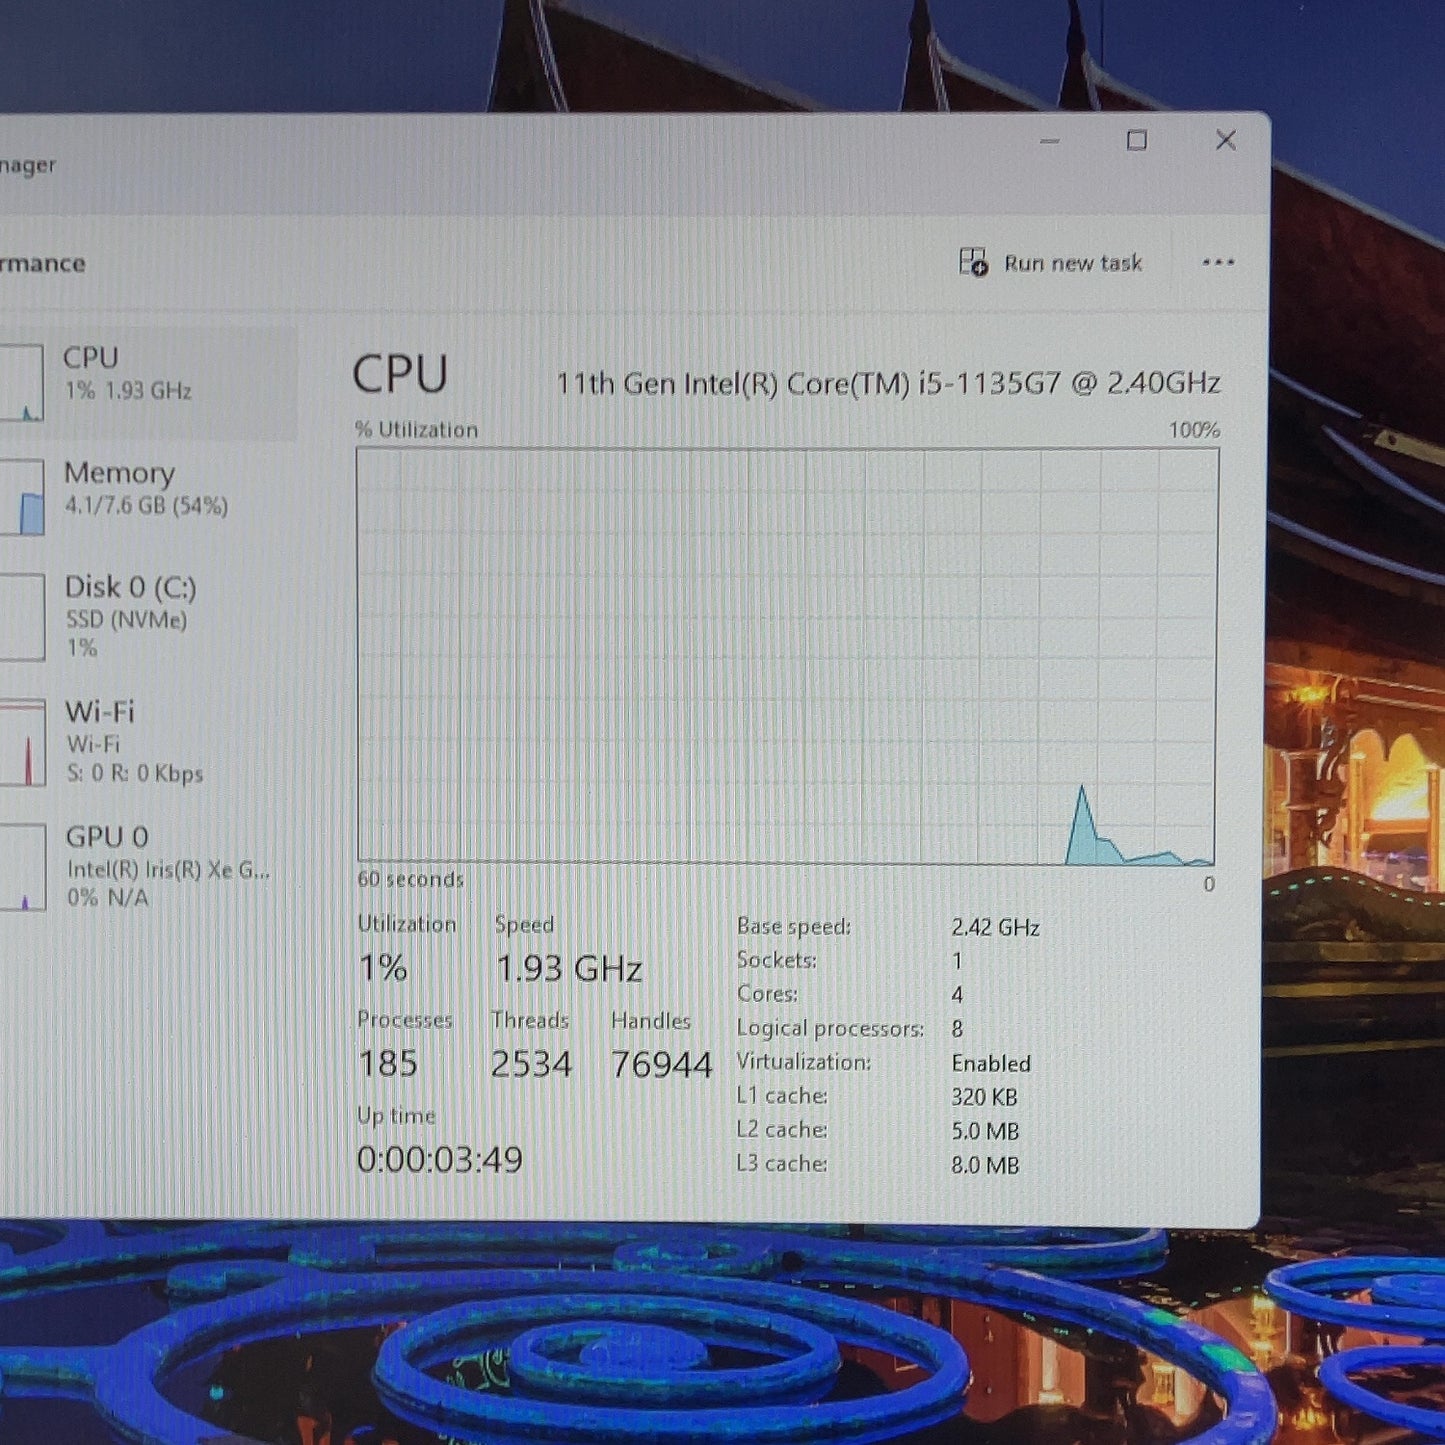Minimize the Task Manager window
Screen dimensions: 1445x1445
tap(1049, 141)
